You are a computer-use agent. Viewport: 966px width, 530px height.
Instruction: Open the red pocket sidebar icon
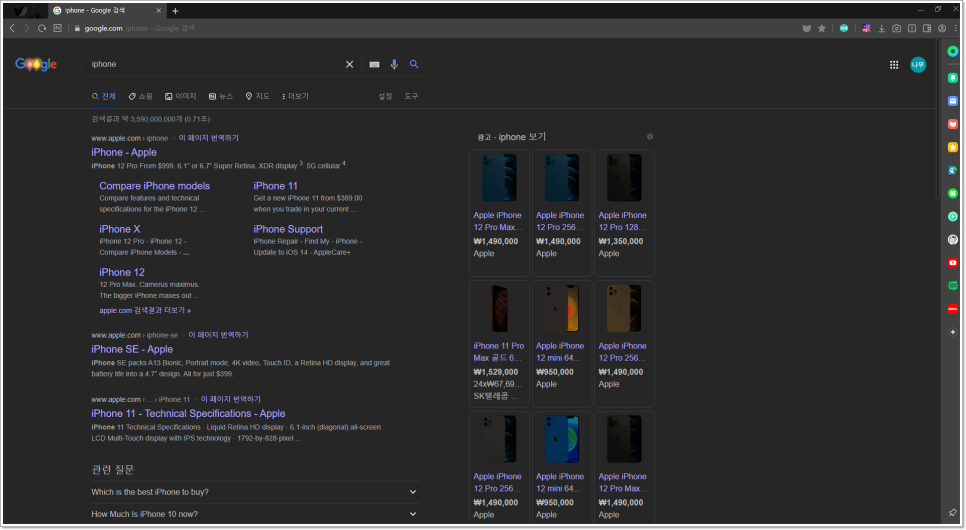(952, 124)
